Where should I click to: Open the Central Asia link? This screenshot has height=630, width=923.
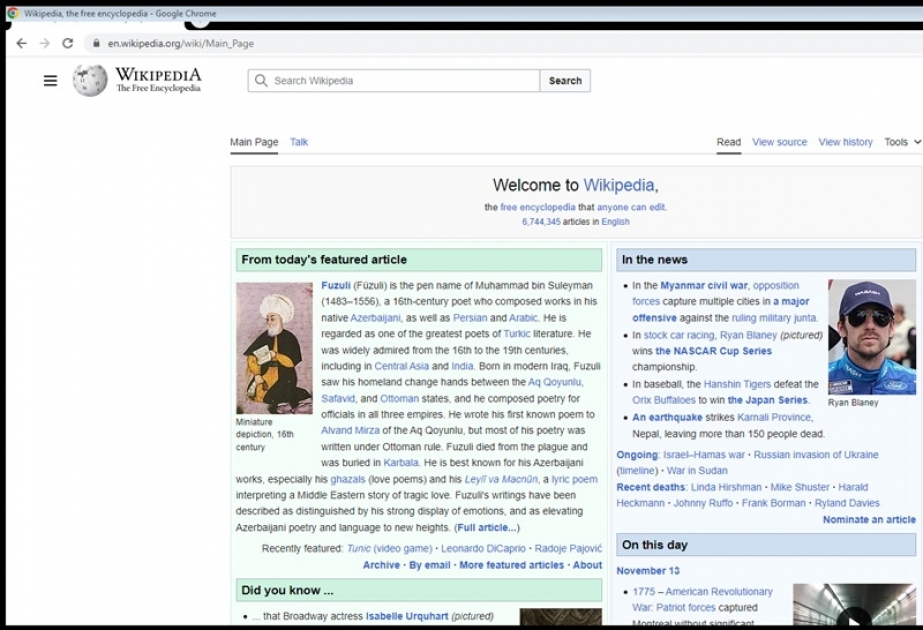(401, 366)
